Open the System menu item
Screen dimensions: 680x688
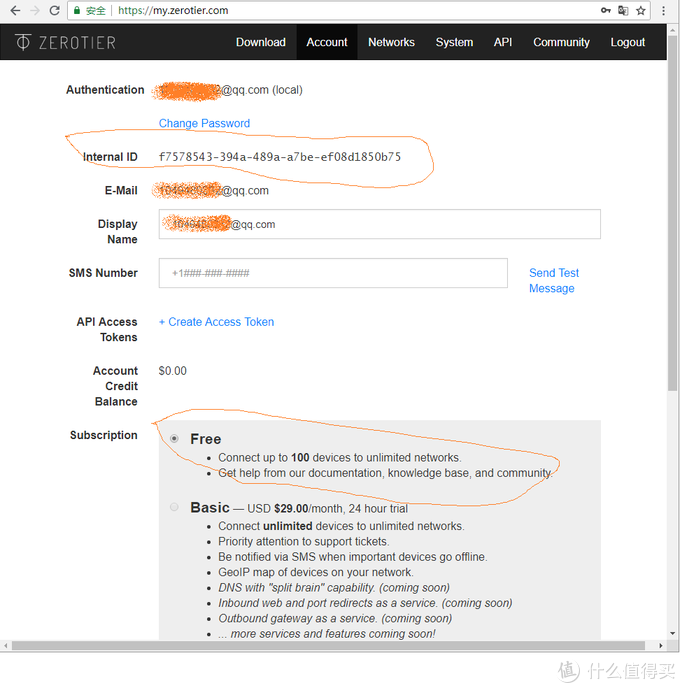(x=454, y=43)
